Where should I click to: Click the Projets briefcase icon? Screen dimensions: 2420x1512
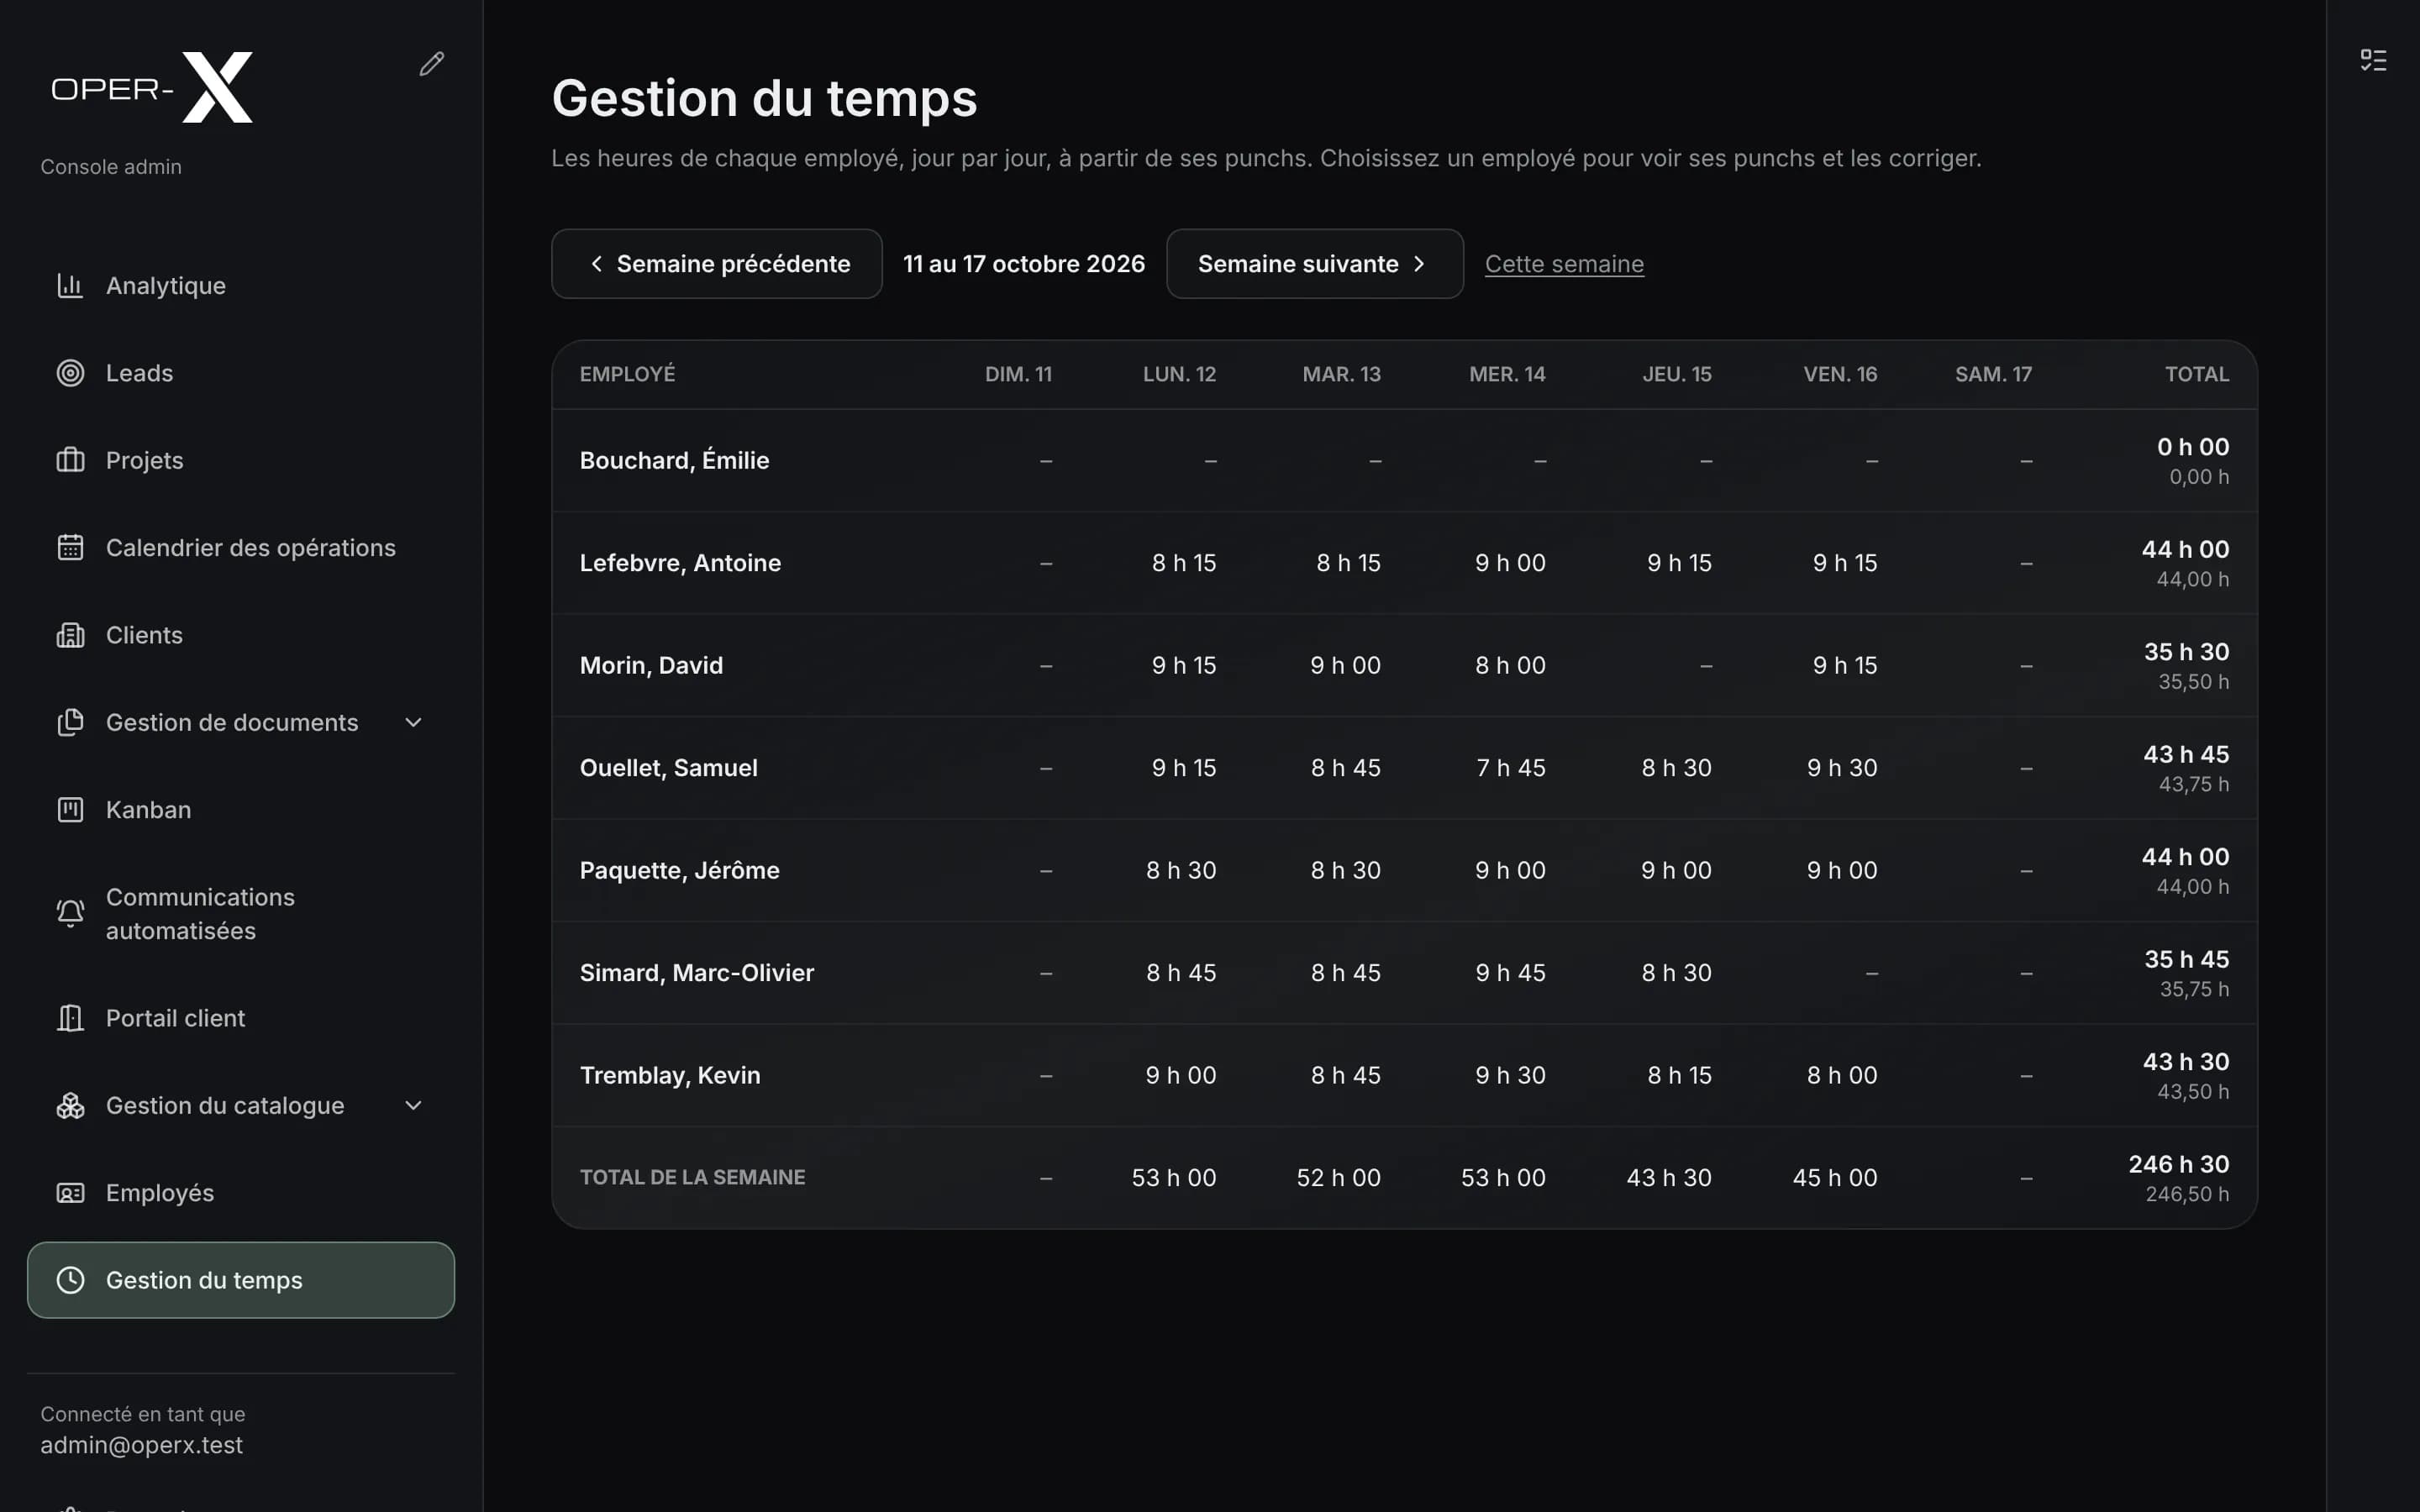[70, 460]
